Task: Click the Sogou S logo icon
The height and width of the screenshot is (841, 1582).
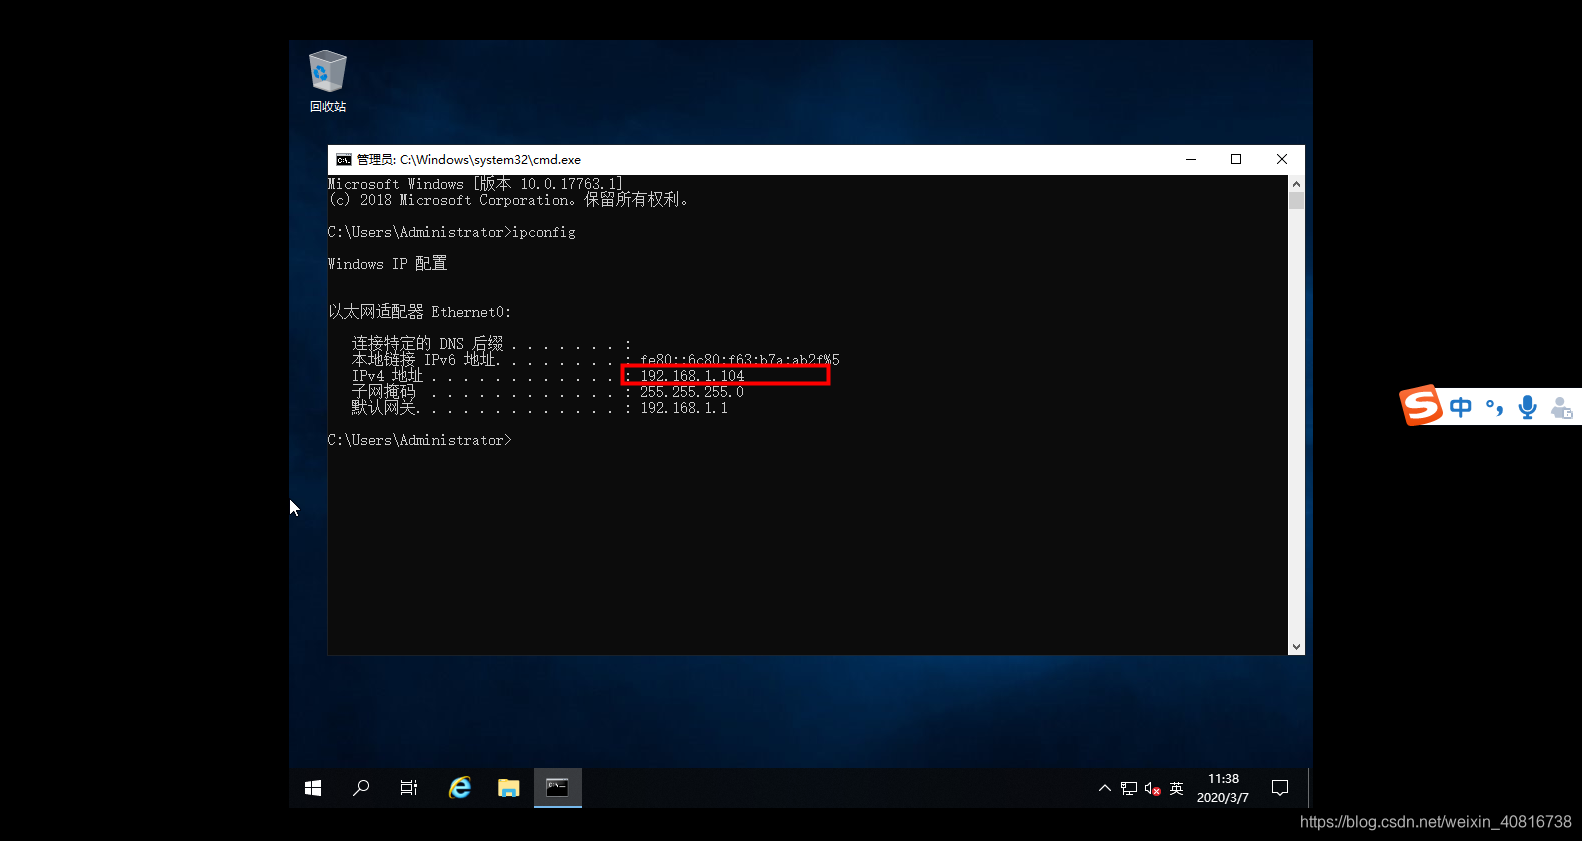Action: point(1421,406)
